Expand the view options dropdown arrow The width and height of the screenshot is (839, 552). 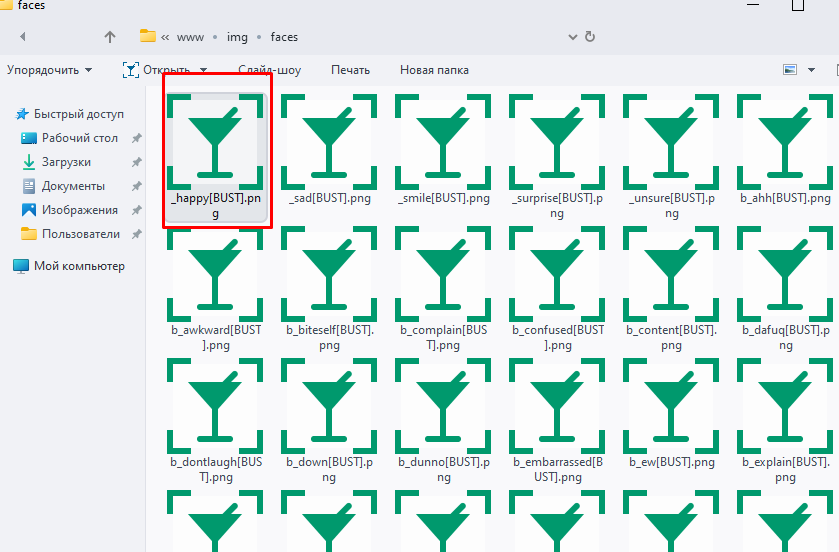pyautogui.click(x=811, y=70)
